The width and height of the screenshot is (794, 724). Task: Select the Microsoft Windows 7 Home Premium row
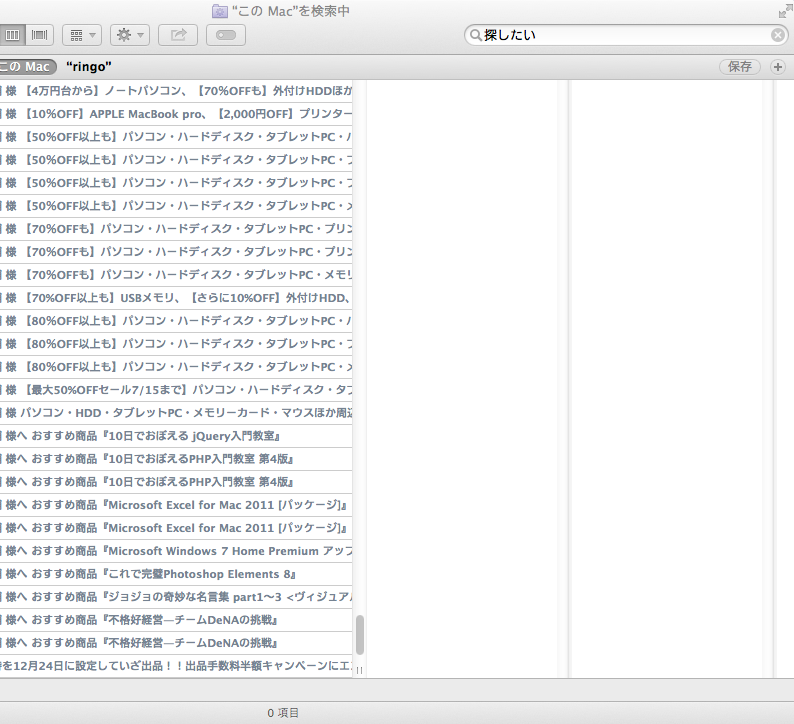point(176,551)
